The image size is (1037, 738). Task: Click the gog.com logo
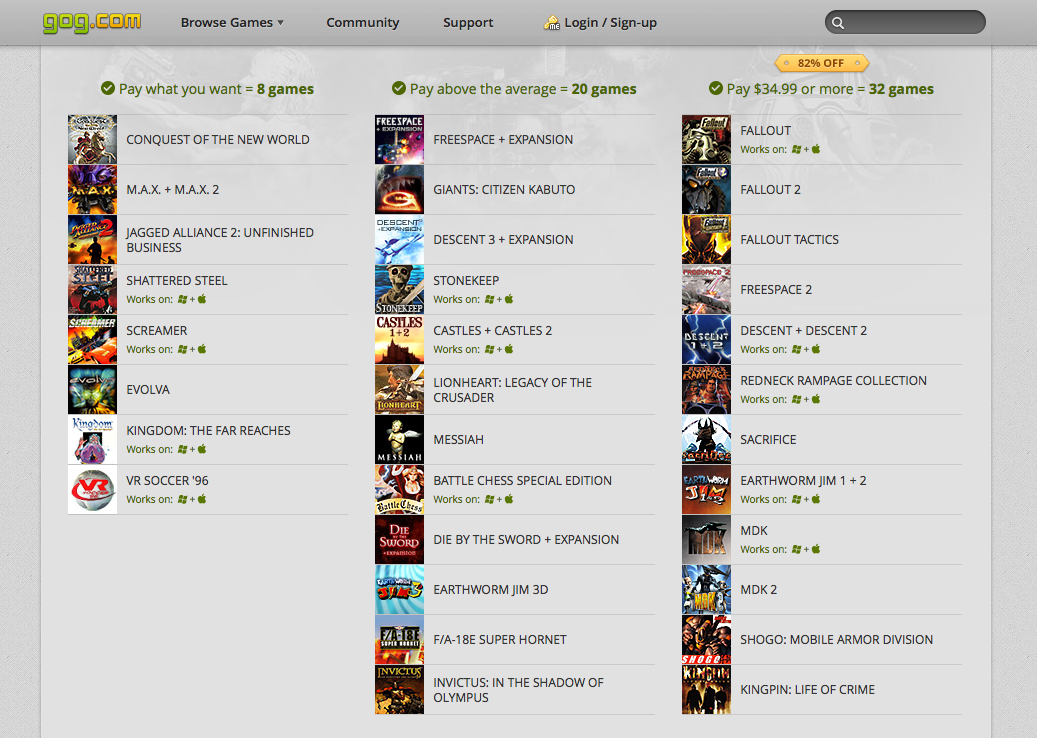(x=92, y=22)
